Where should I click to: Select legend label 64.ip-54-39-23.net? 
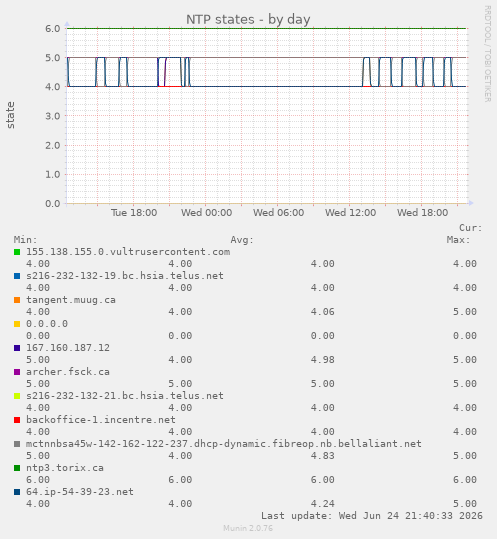[80, 492]
